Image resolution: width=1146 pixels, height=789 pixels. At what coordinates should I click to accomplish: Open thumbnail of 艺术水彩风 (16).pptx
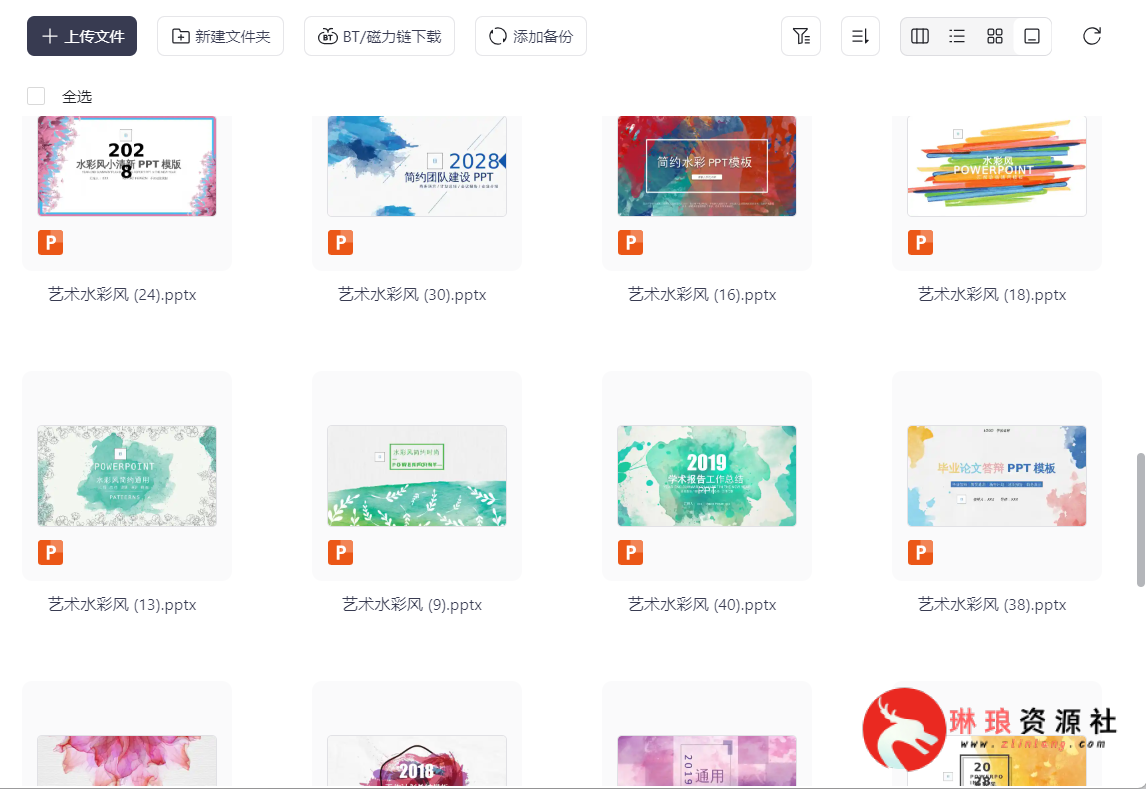(x=707, y=166)
